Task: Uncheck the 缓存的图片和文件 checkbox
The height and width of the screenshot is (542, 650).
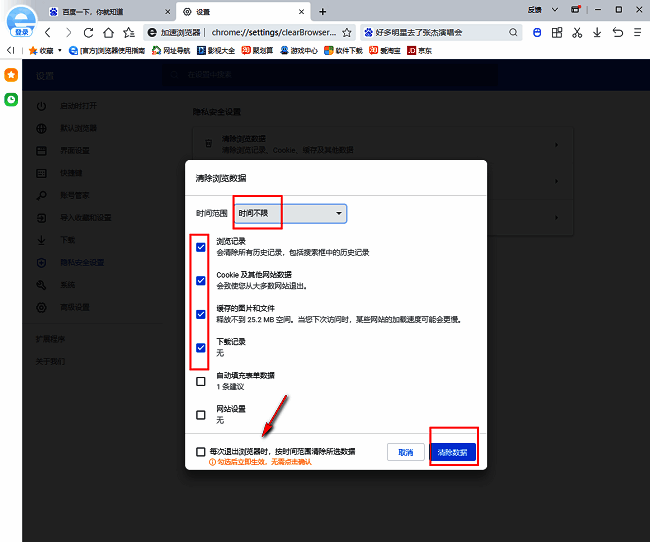Action: [x=201, y=314]
